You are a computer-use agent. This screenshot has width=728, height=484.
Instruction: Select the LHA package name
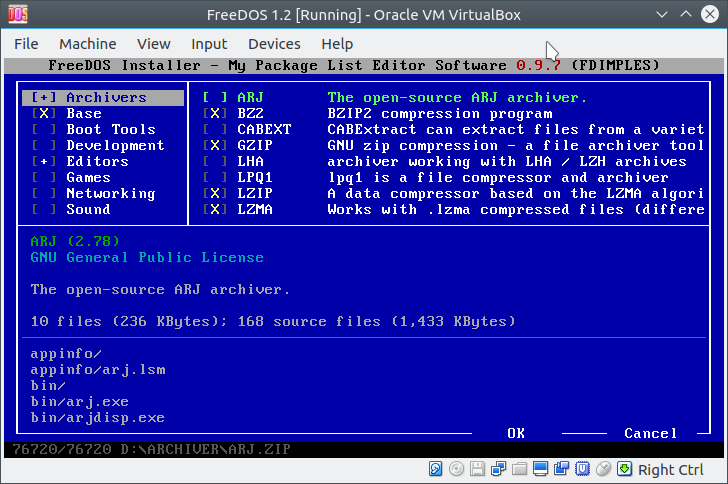tap(250, 161)
